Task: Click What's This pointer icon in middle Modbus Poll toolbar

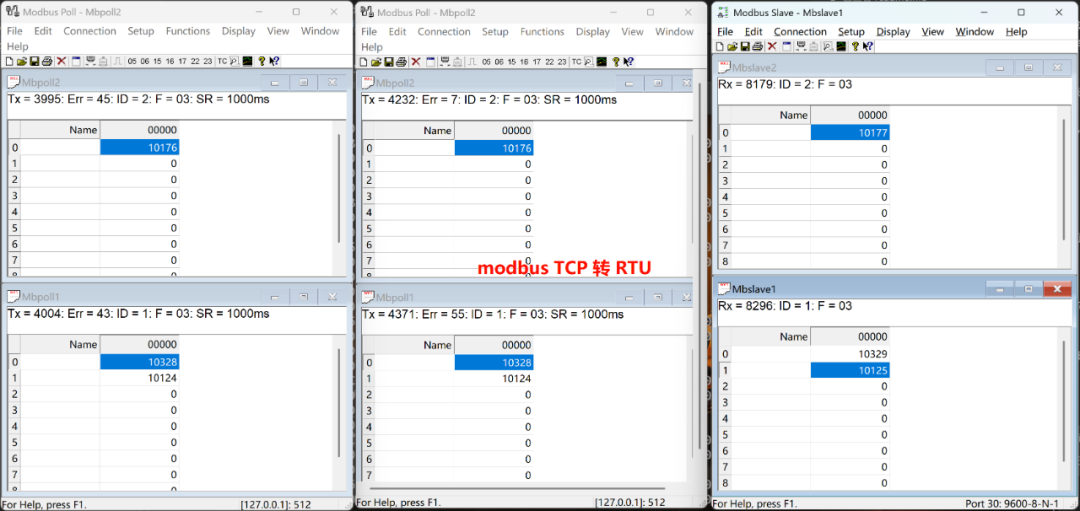Action: tap(628, 61)
